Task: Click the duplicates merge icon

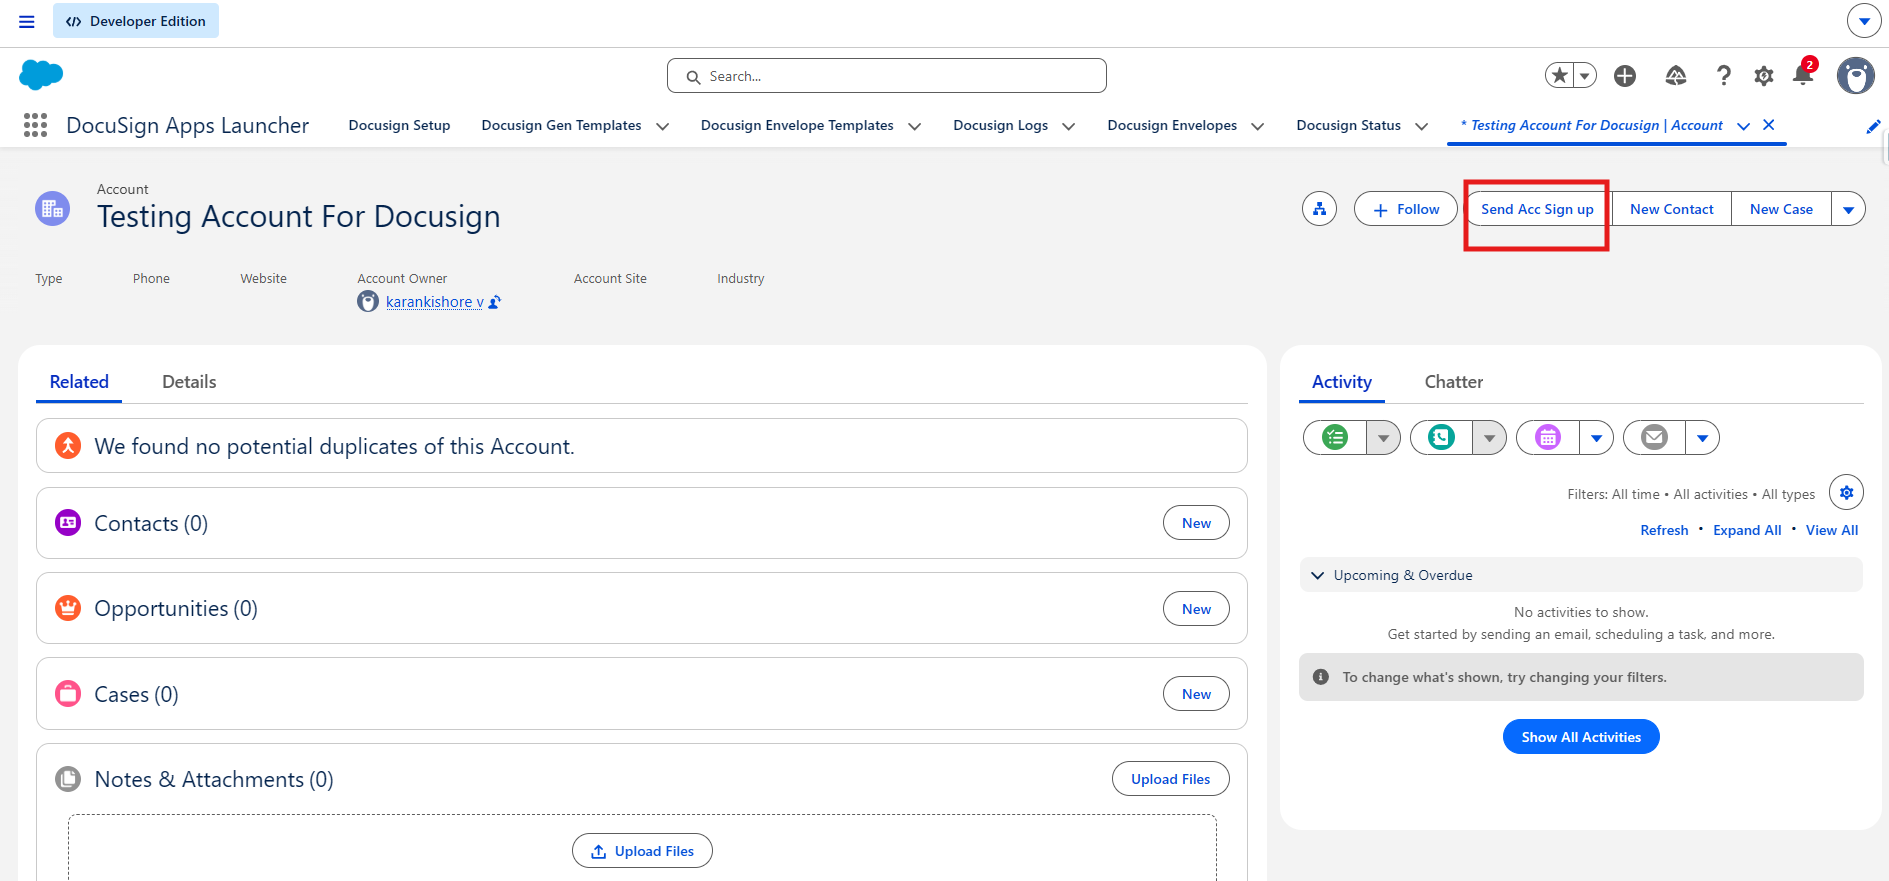Action: pyautogui.click(x=68, y=446)
